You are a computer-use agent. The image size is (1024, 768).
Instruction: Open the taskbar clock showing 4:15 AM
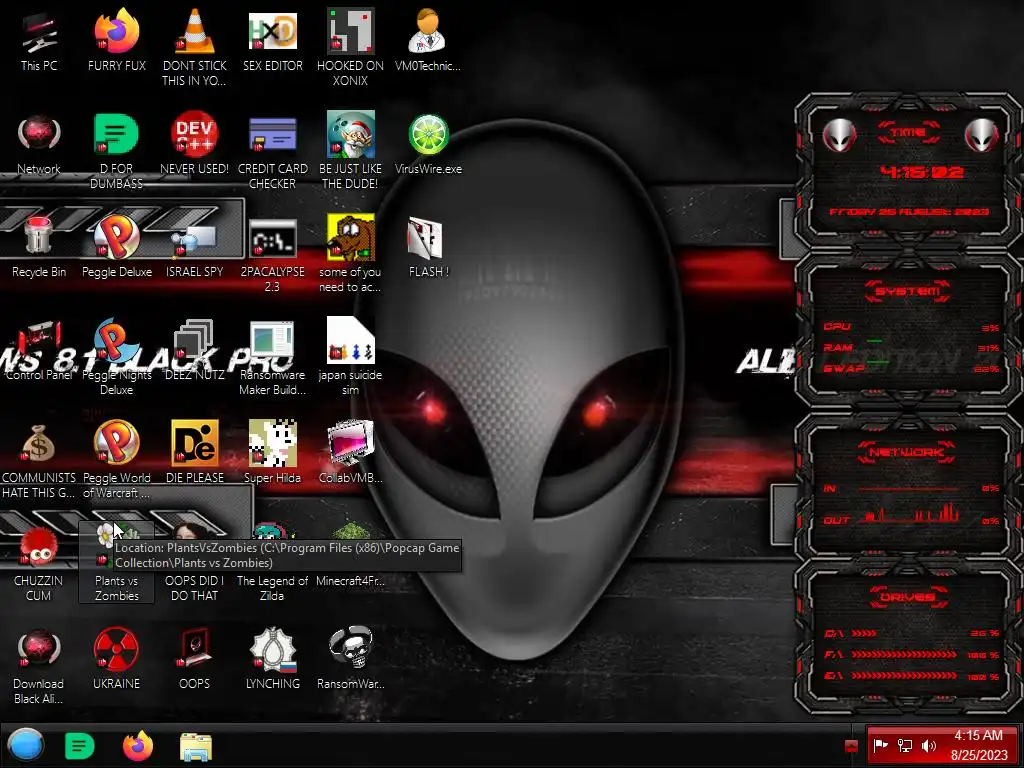coord(978,745)
